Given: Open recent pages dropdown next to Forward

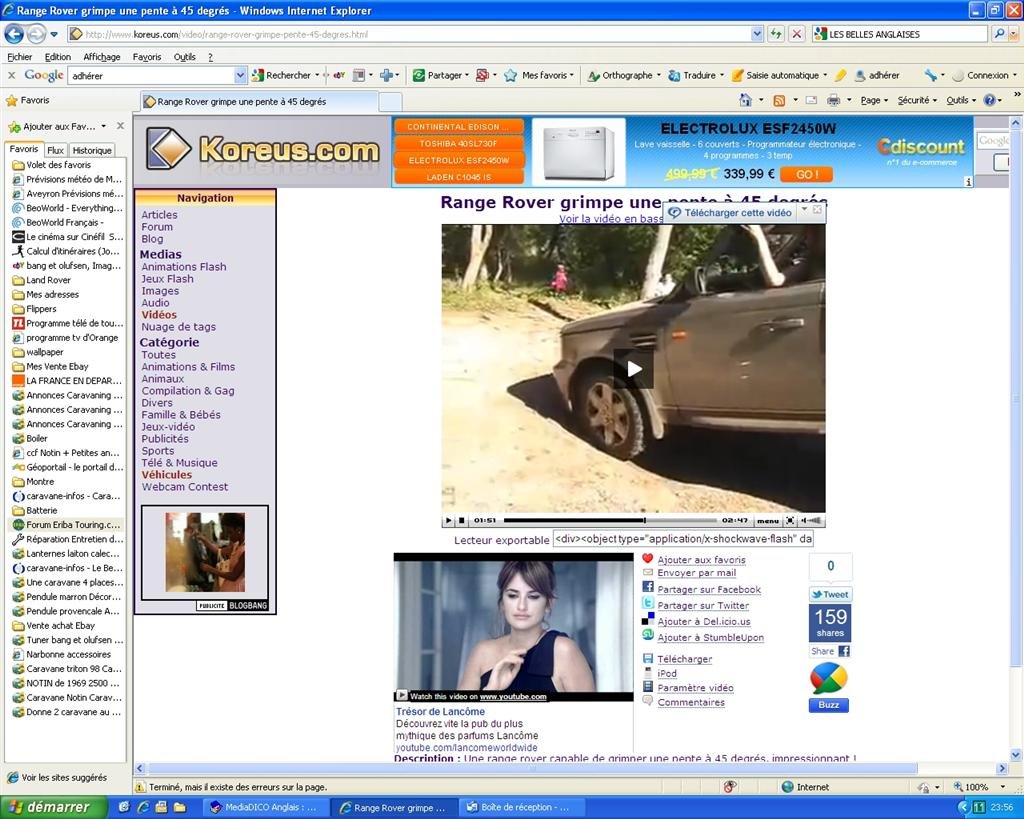Looking at the screenshot, I should pyautogui.click(x=54, y=34).
